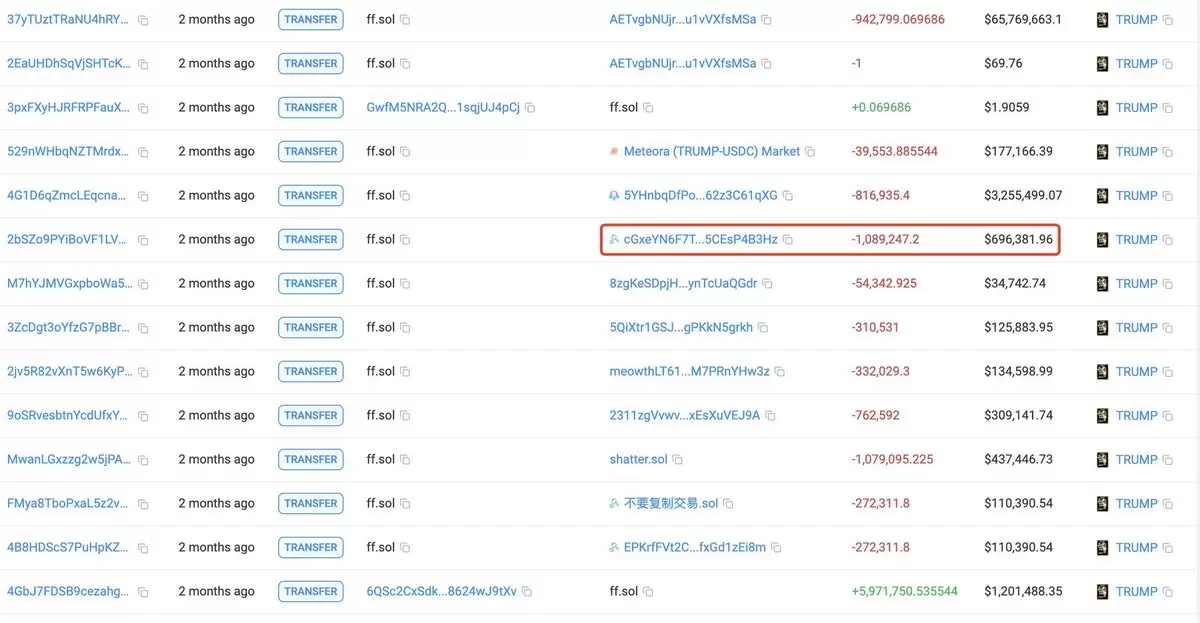1200x623 pixels.
Task: Copy address meowthLT61...M7PRnYHw3z via copy icon
Action: [x=780, y=372]
